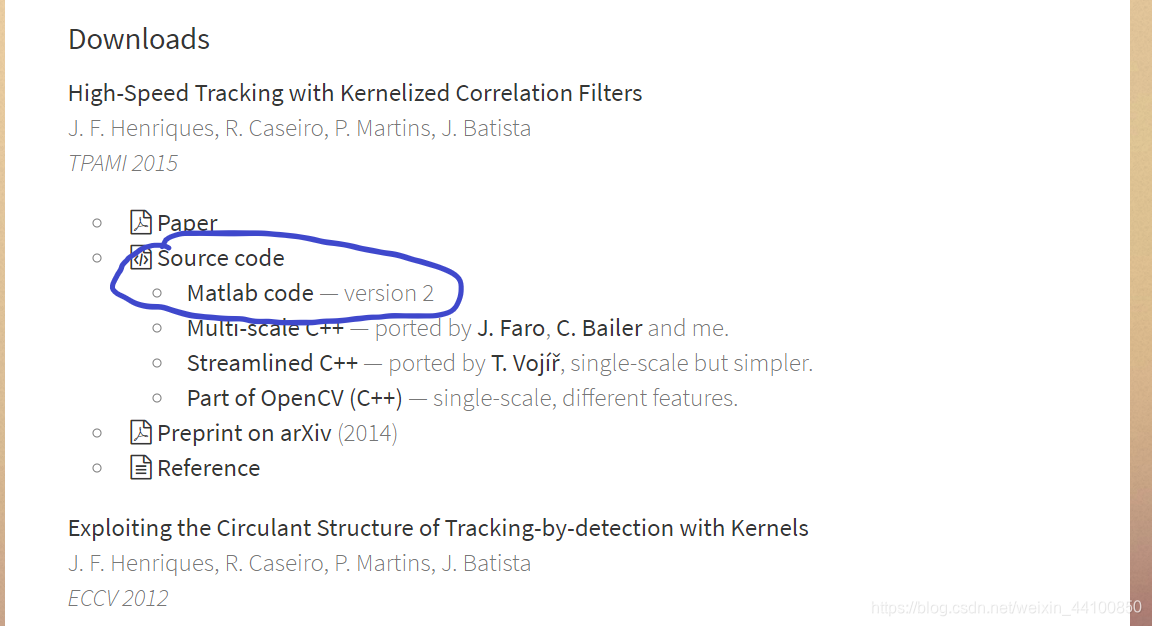Click the document icon next to Reference
The height and width of the screenshot is (626, 1152).
(x=140, y=467)
